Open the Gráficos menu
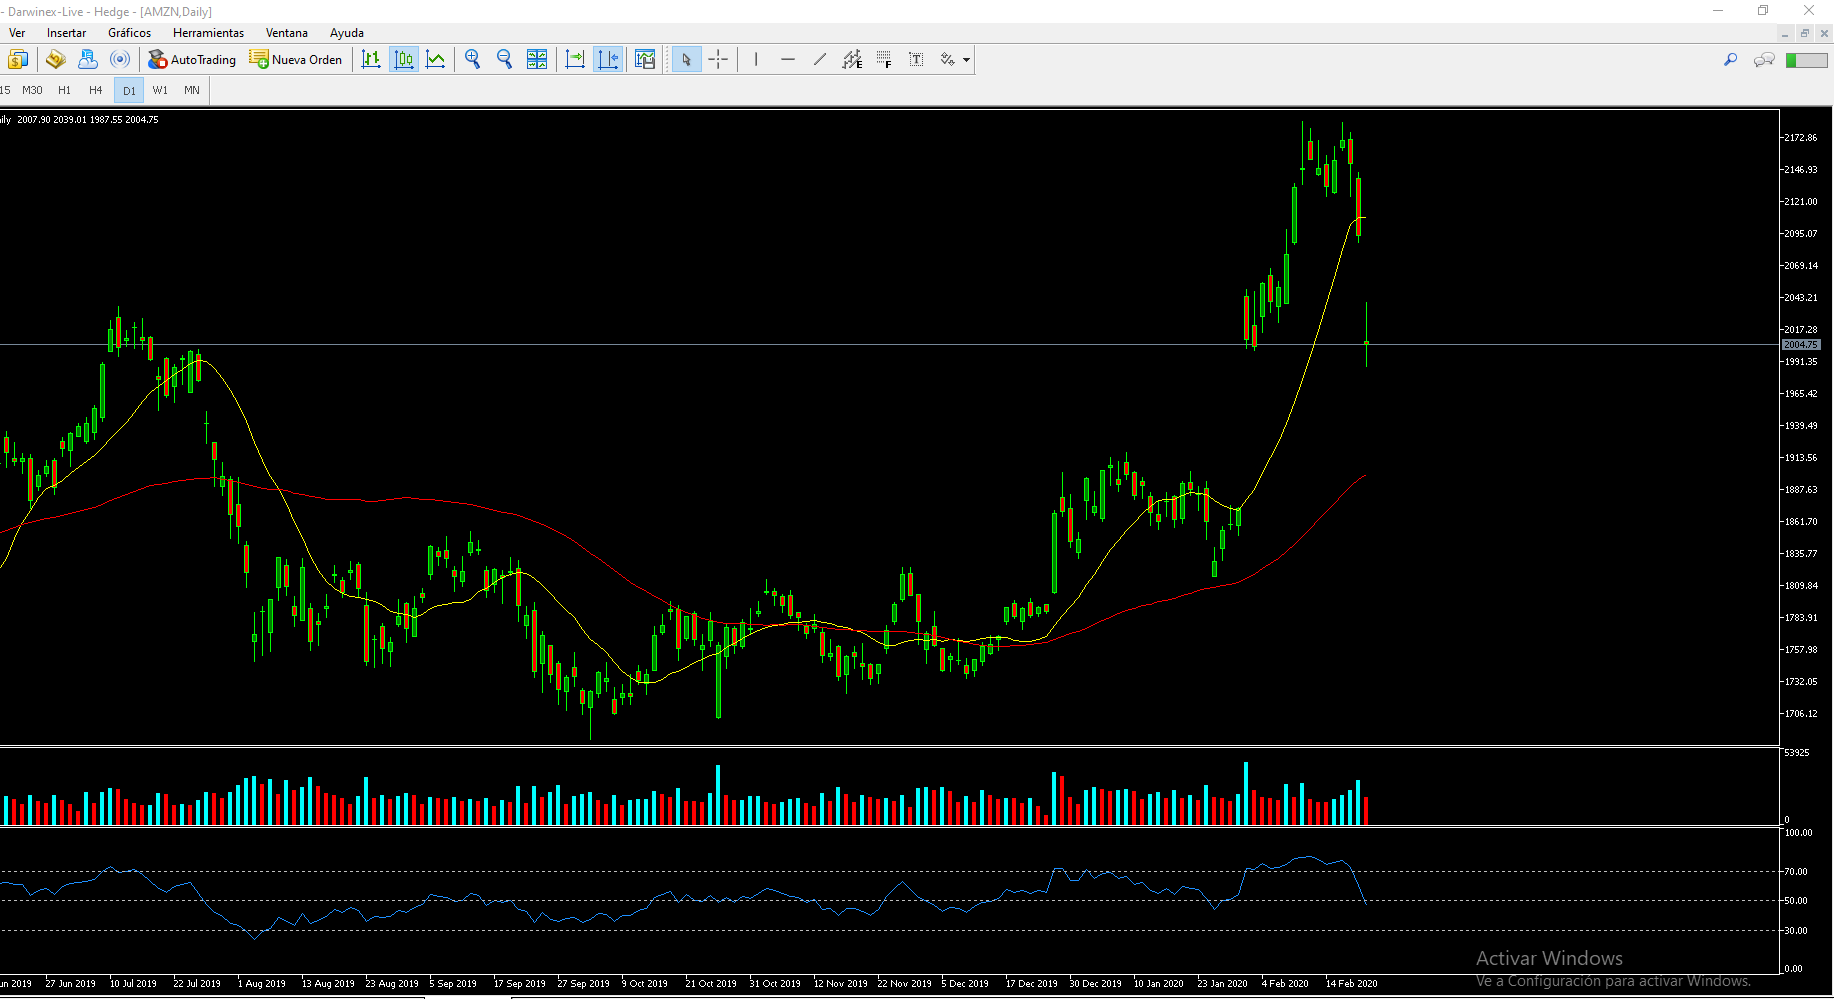The width and height of the screenshot is (1834, 999). 130,33
